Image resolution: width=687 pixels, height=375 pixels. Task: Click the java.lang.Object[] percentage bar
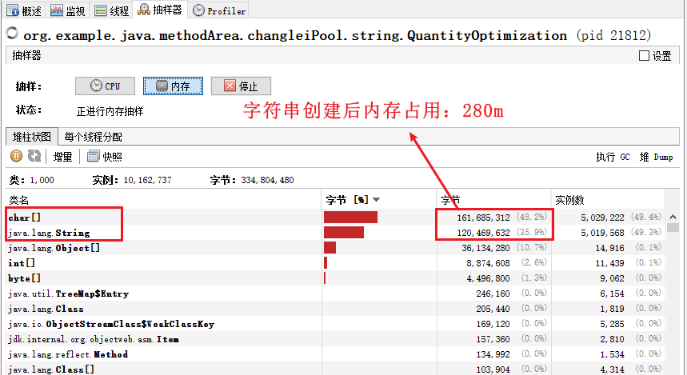[330, 248]
